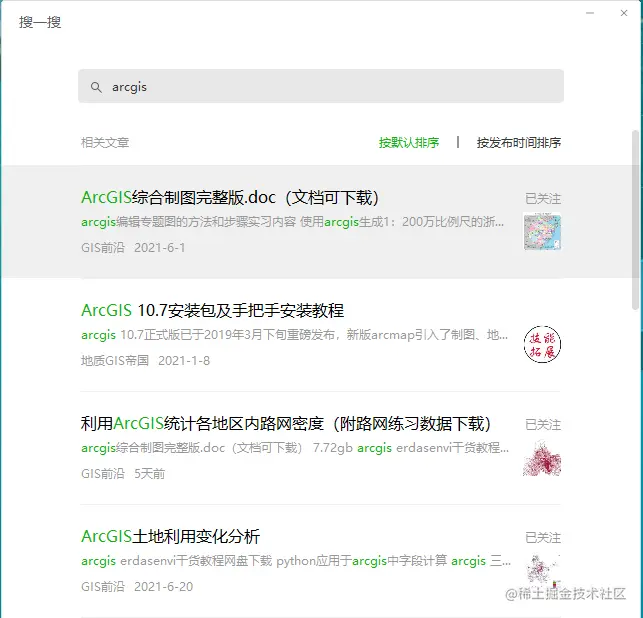Screen dimensions: 643x618
Task: Click 已关注 on the 路网密度 article
Action: (x=543, y=424)
